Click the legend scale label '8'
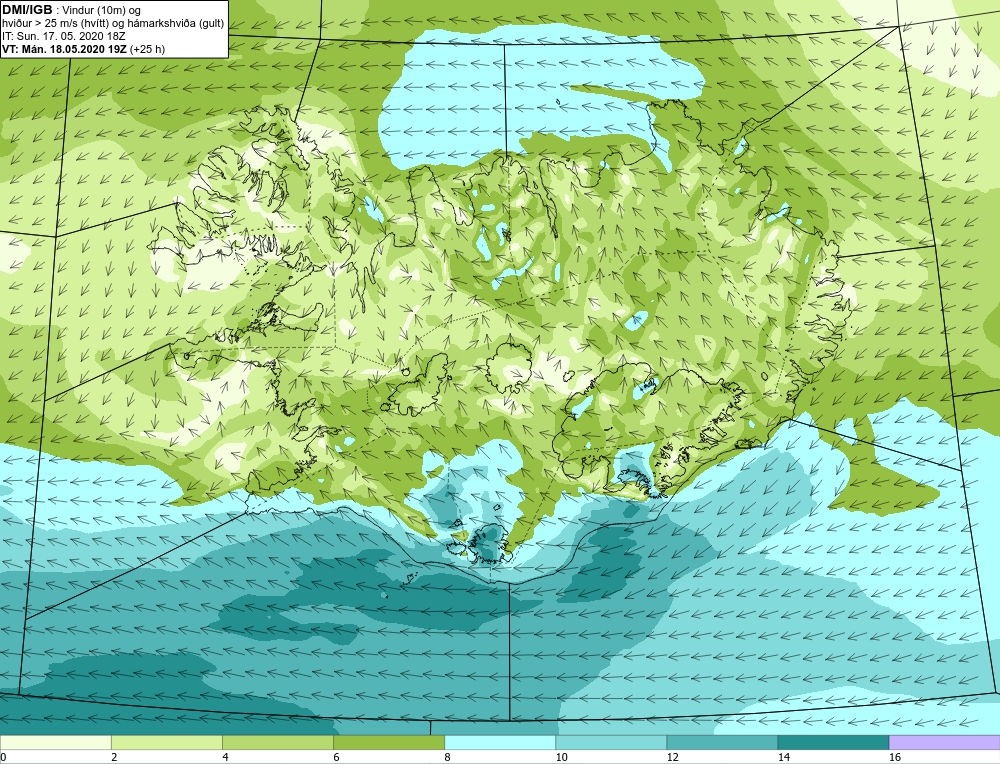This screenshot has width=1000, height=764. (447, 757)
